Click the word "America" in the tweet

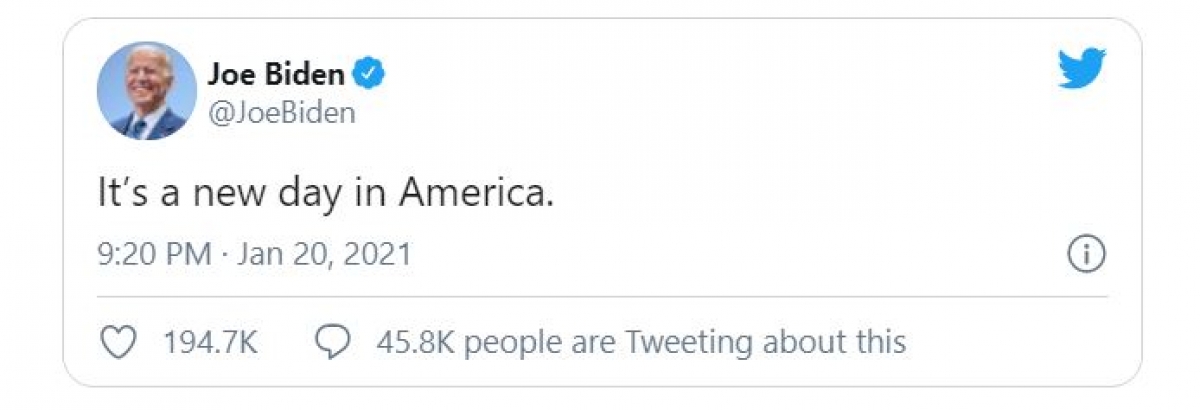475,193
